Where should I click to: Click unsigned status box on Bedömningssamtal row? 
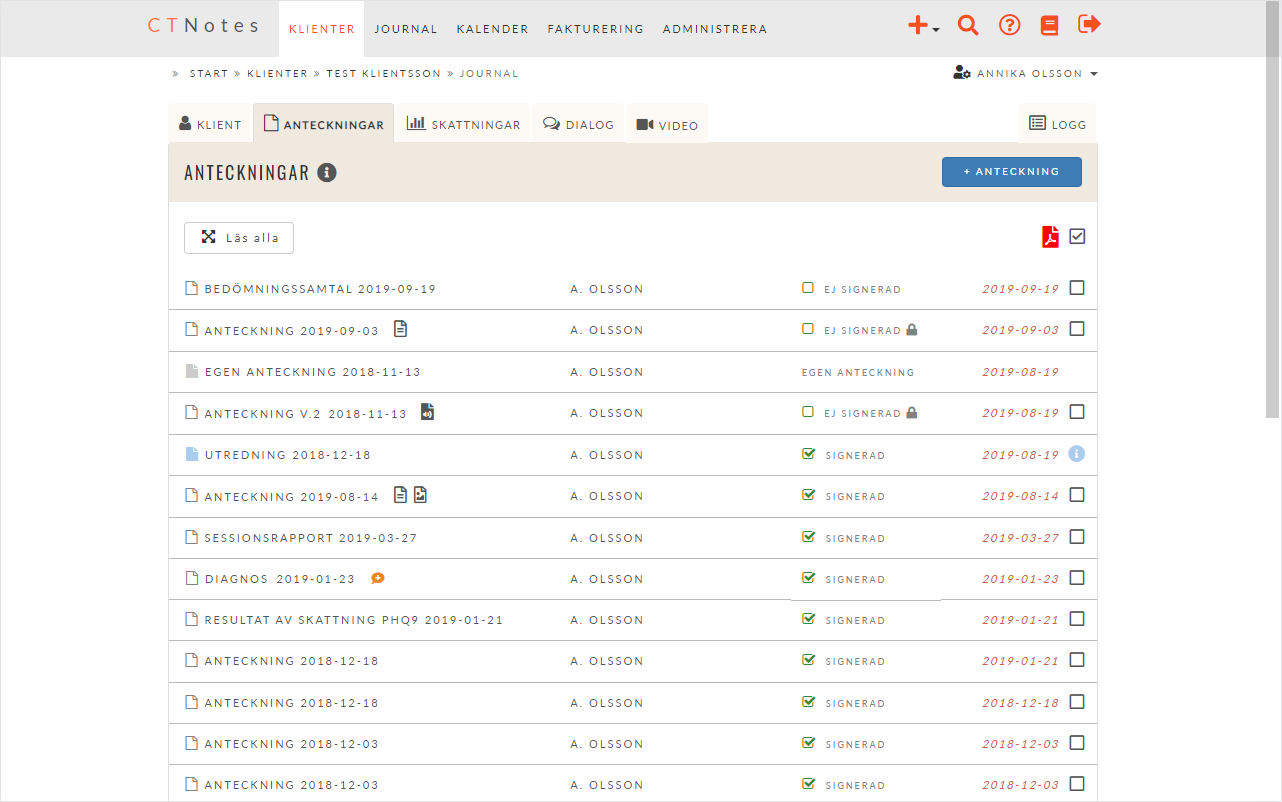pos(808,288)
